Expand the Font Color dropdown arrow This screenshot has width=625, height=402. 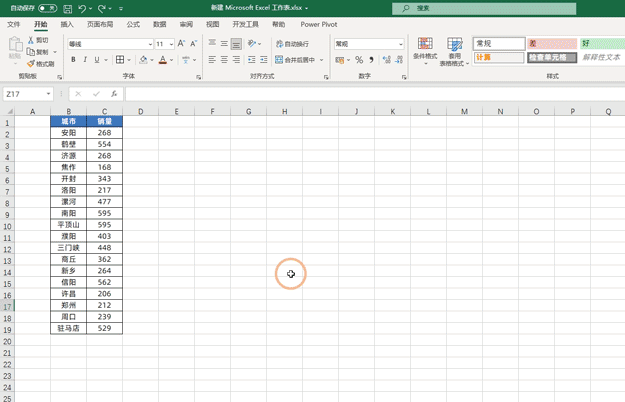tap(172, 60)
